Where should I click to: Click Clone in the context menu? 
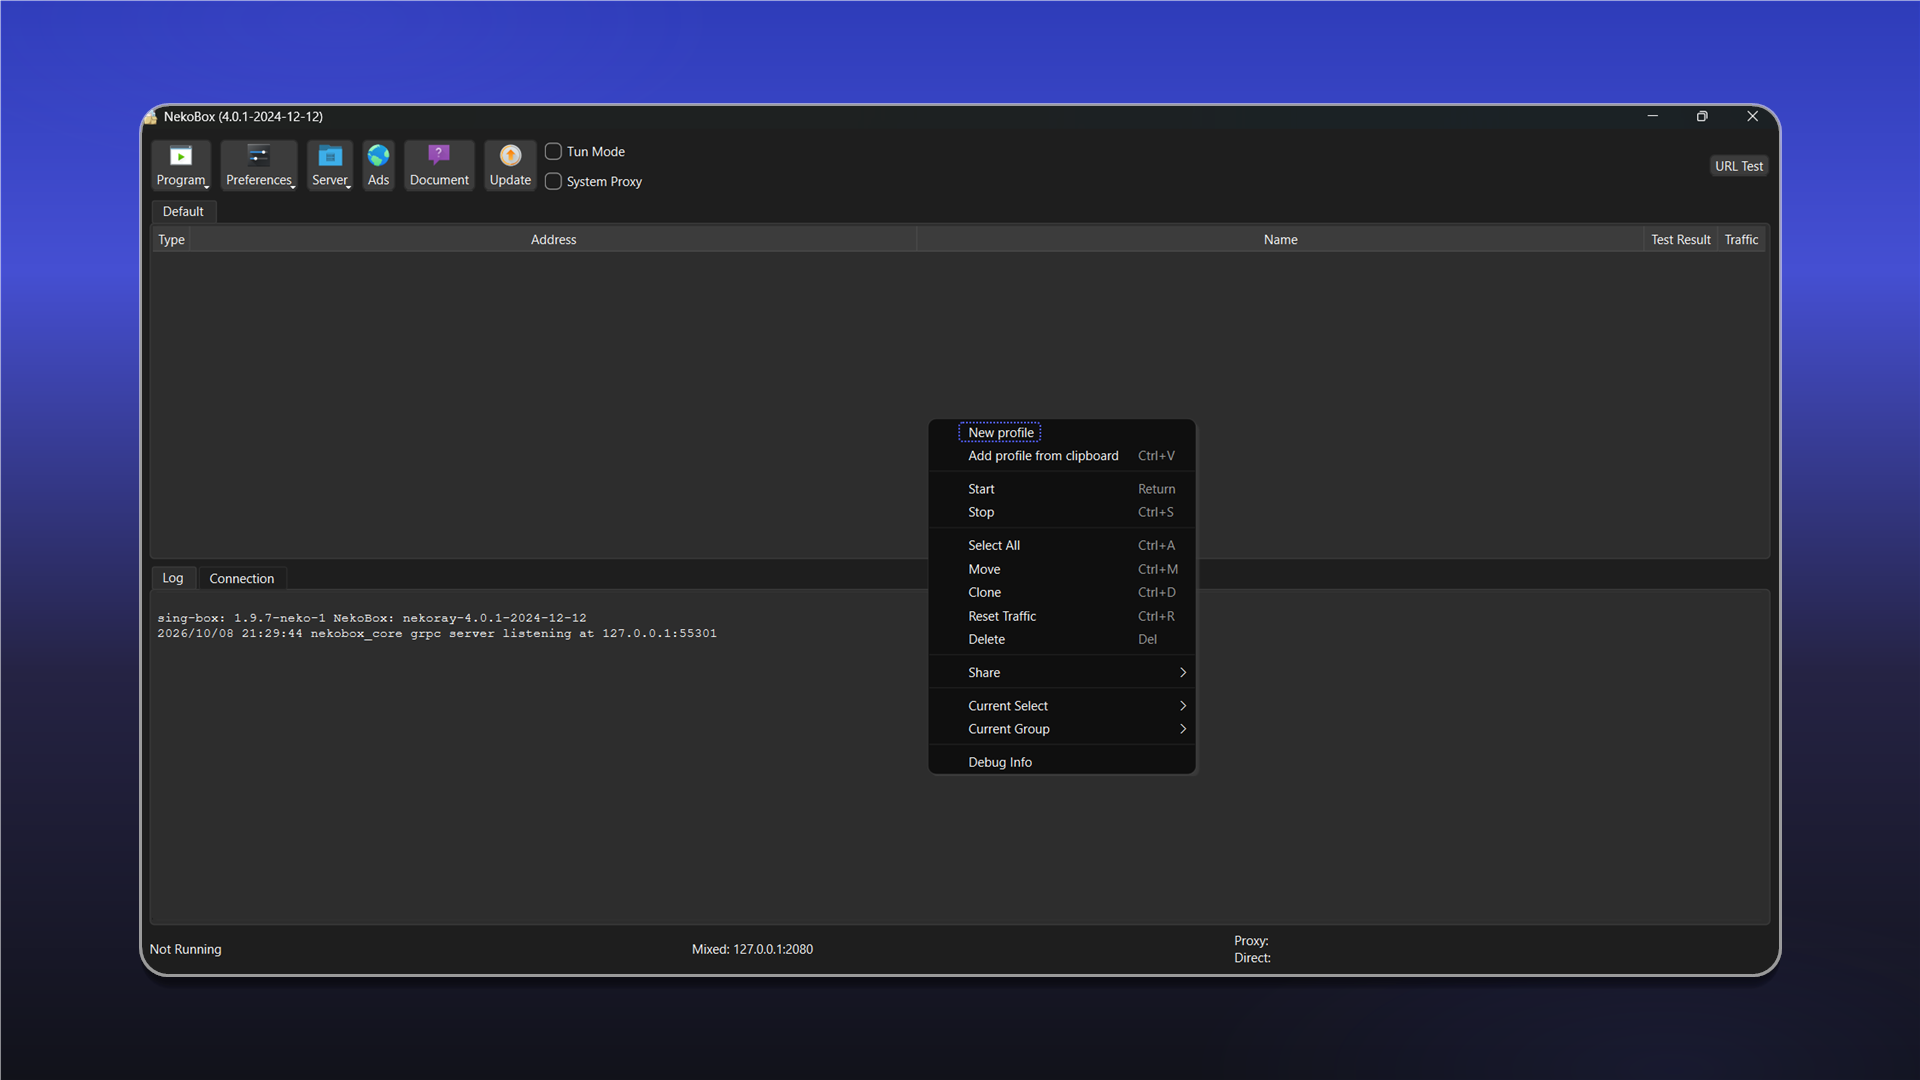pos(1062,592)
